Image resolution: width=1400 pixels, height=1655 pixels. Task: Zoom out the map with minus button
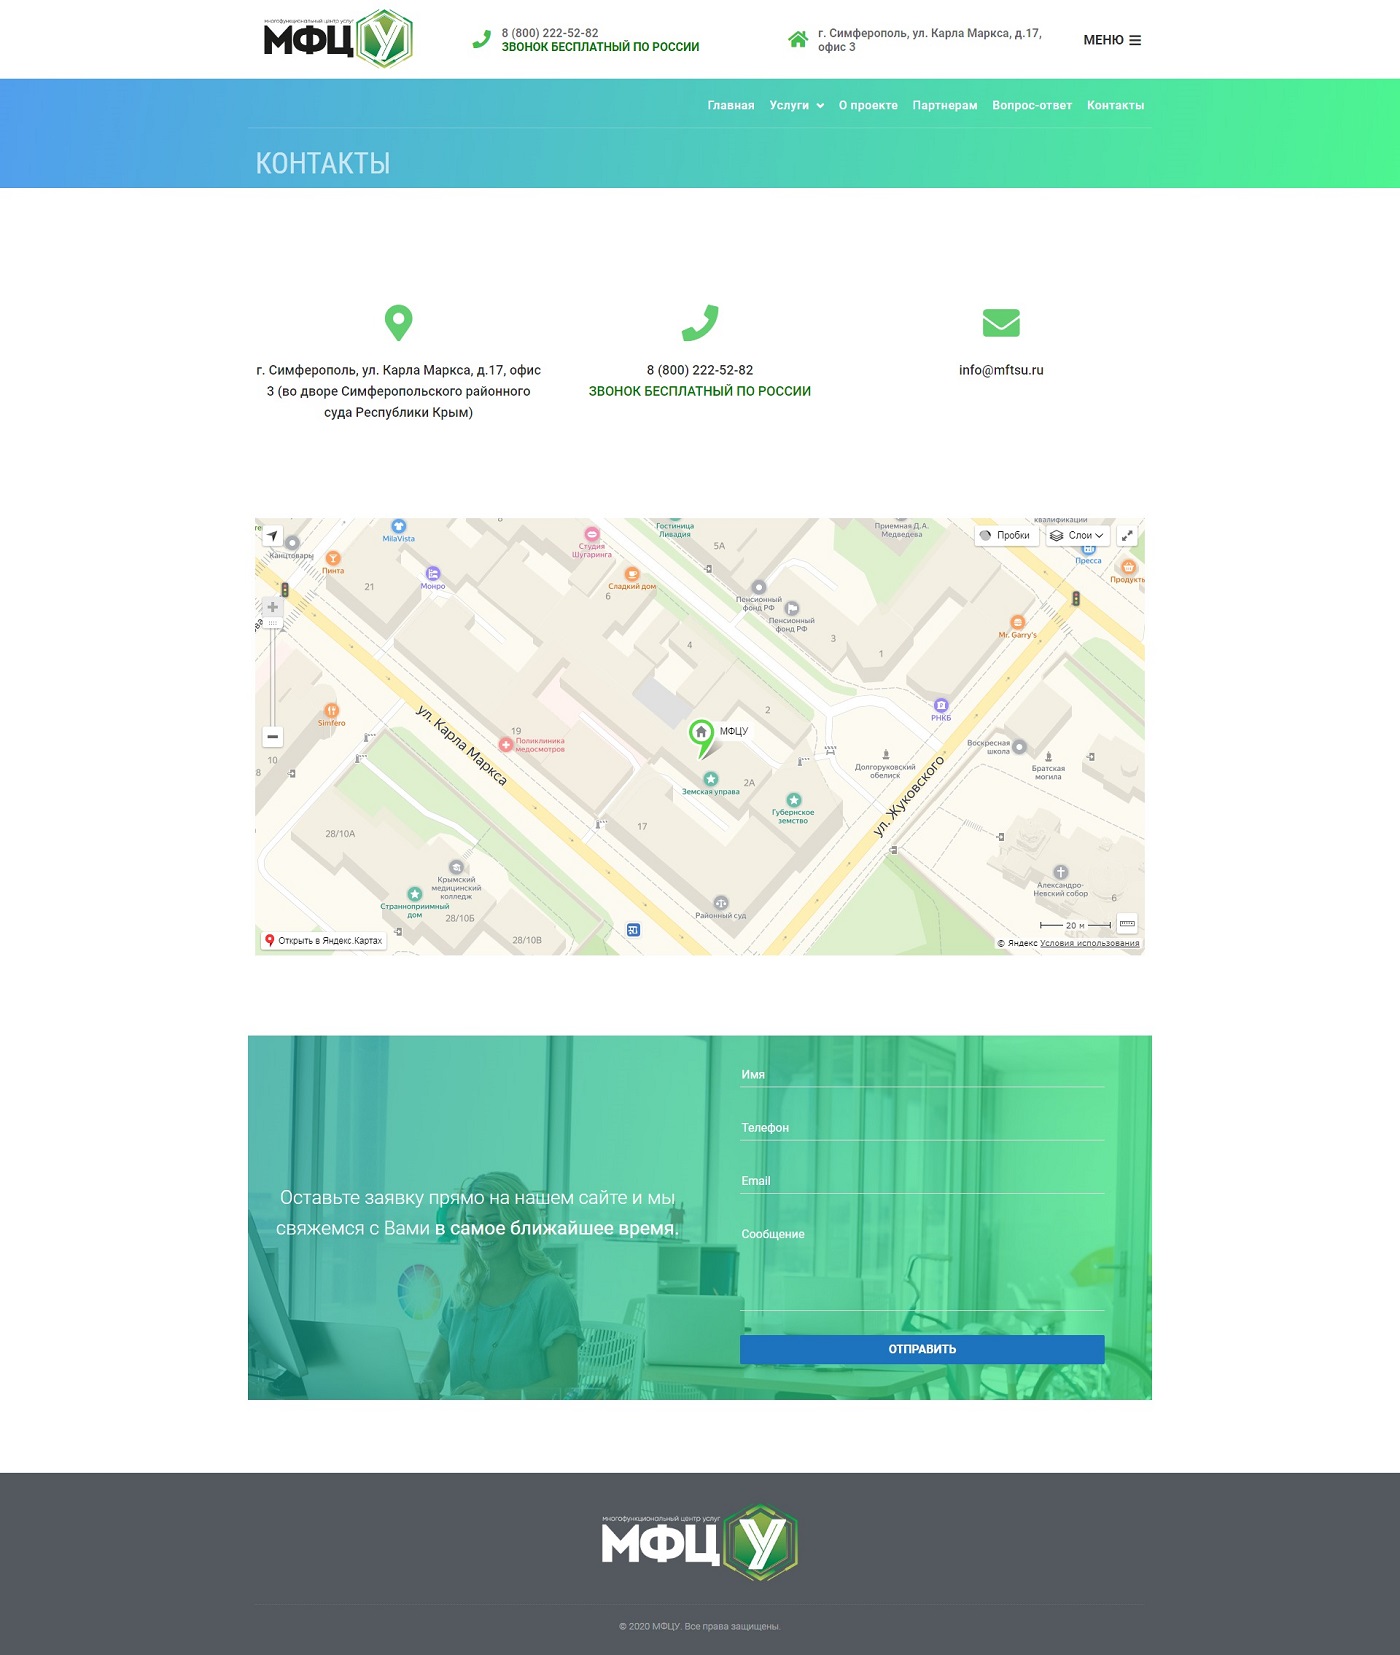(272, 737)
